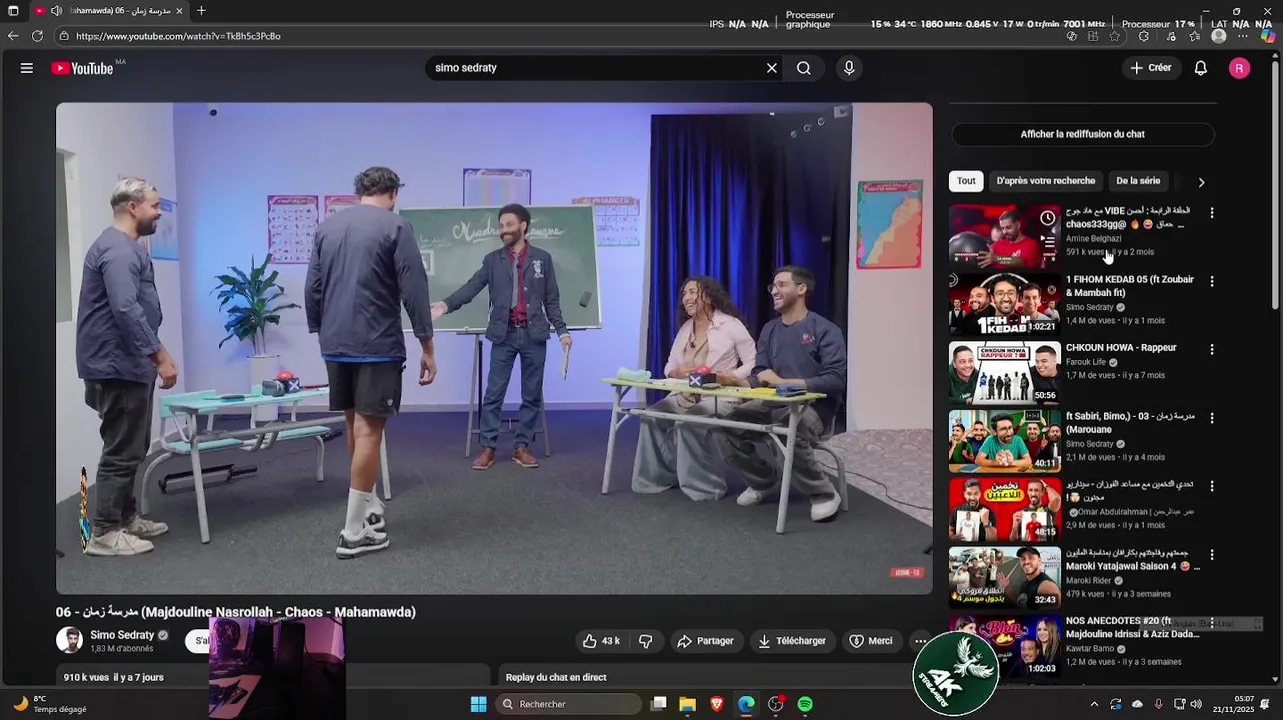
Task: Open options menu for Omar Abdulrahman video
Action: click(x=1212, y=485)
